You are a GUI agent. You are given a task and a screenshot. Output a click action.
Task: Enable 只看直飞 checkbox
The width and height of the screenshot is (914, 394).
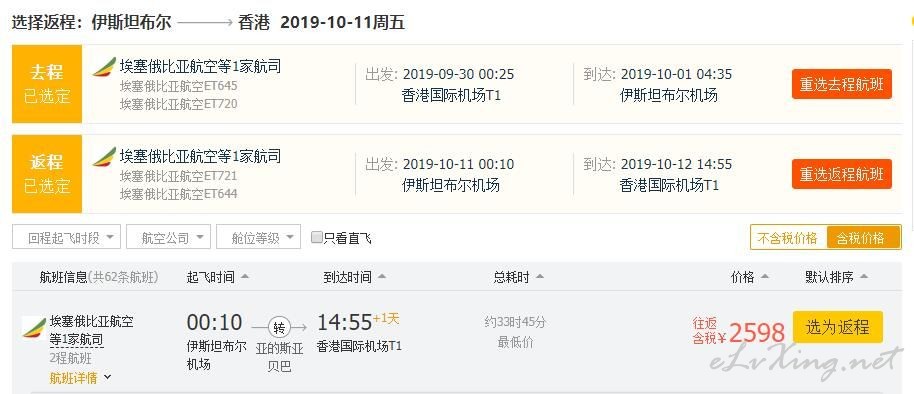317,238
